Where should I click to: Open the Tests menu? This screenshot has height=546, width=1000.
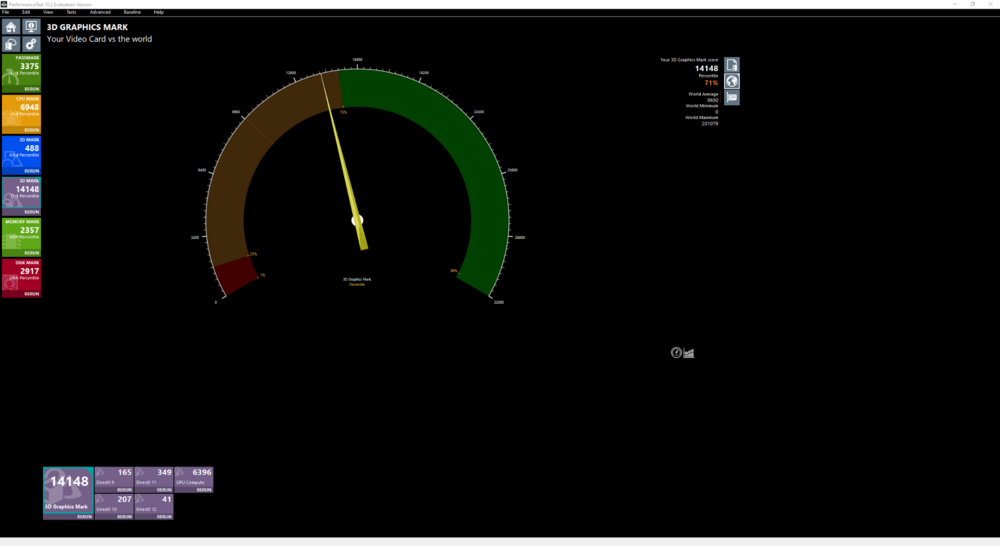71,12
